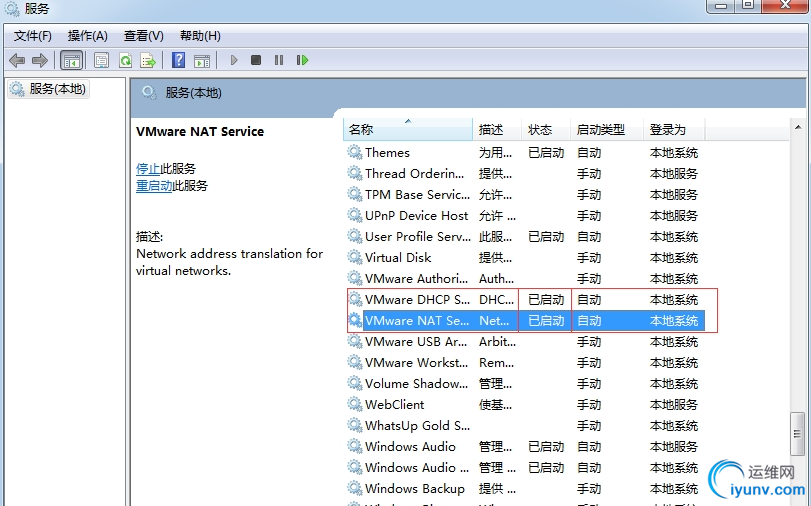Select the Windows Backup service row
This screenshot has height=506, width=811.
pos(525,489)
